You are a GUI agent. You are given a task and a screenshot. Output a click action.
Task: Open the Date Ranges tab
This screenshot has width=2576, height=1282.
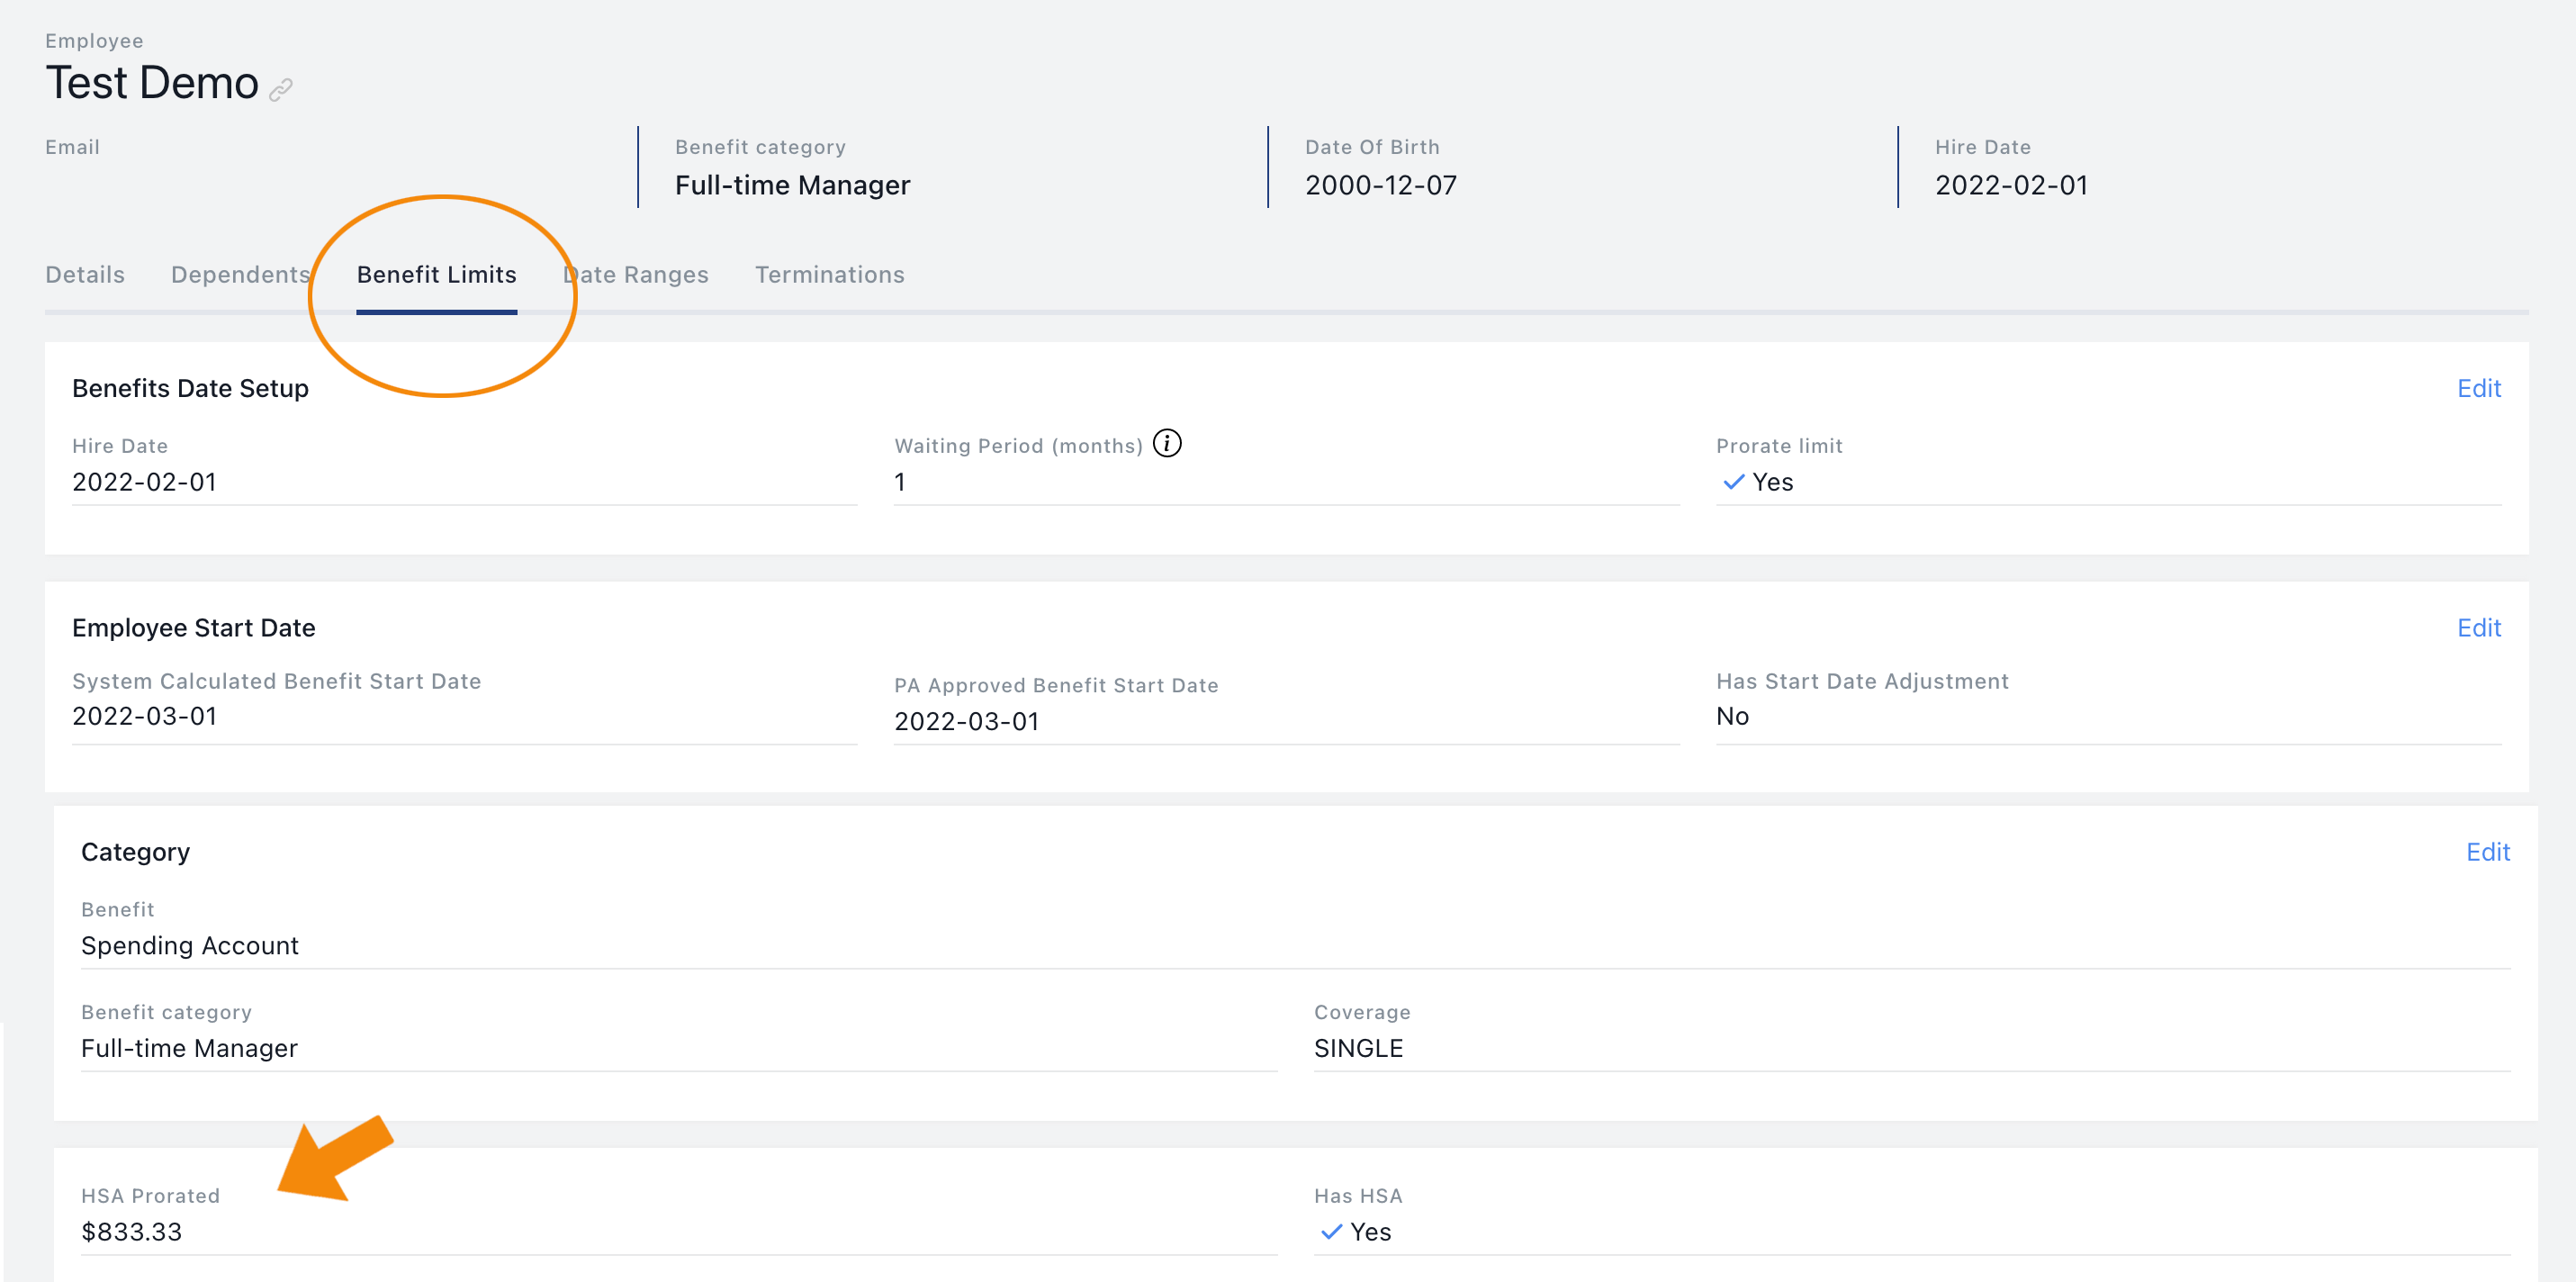[636, 275]
